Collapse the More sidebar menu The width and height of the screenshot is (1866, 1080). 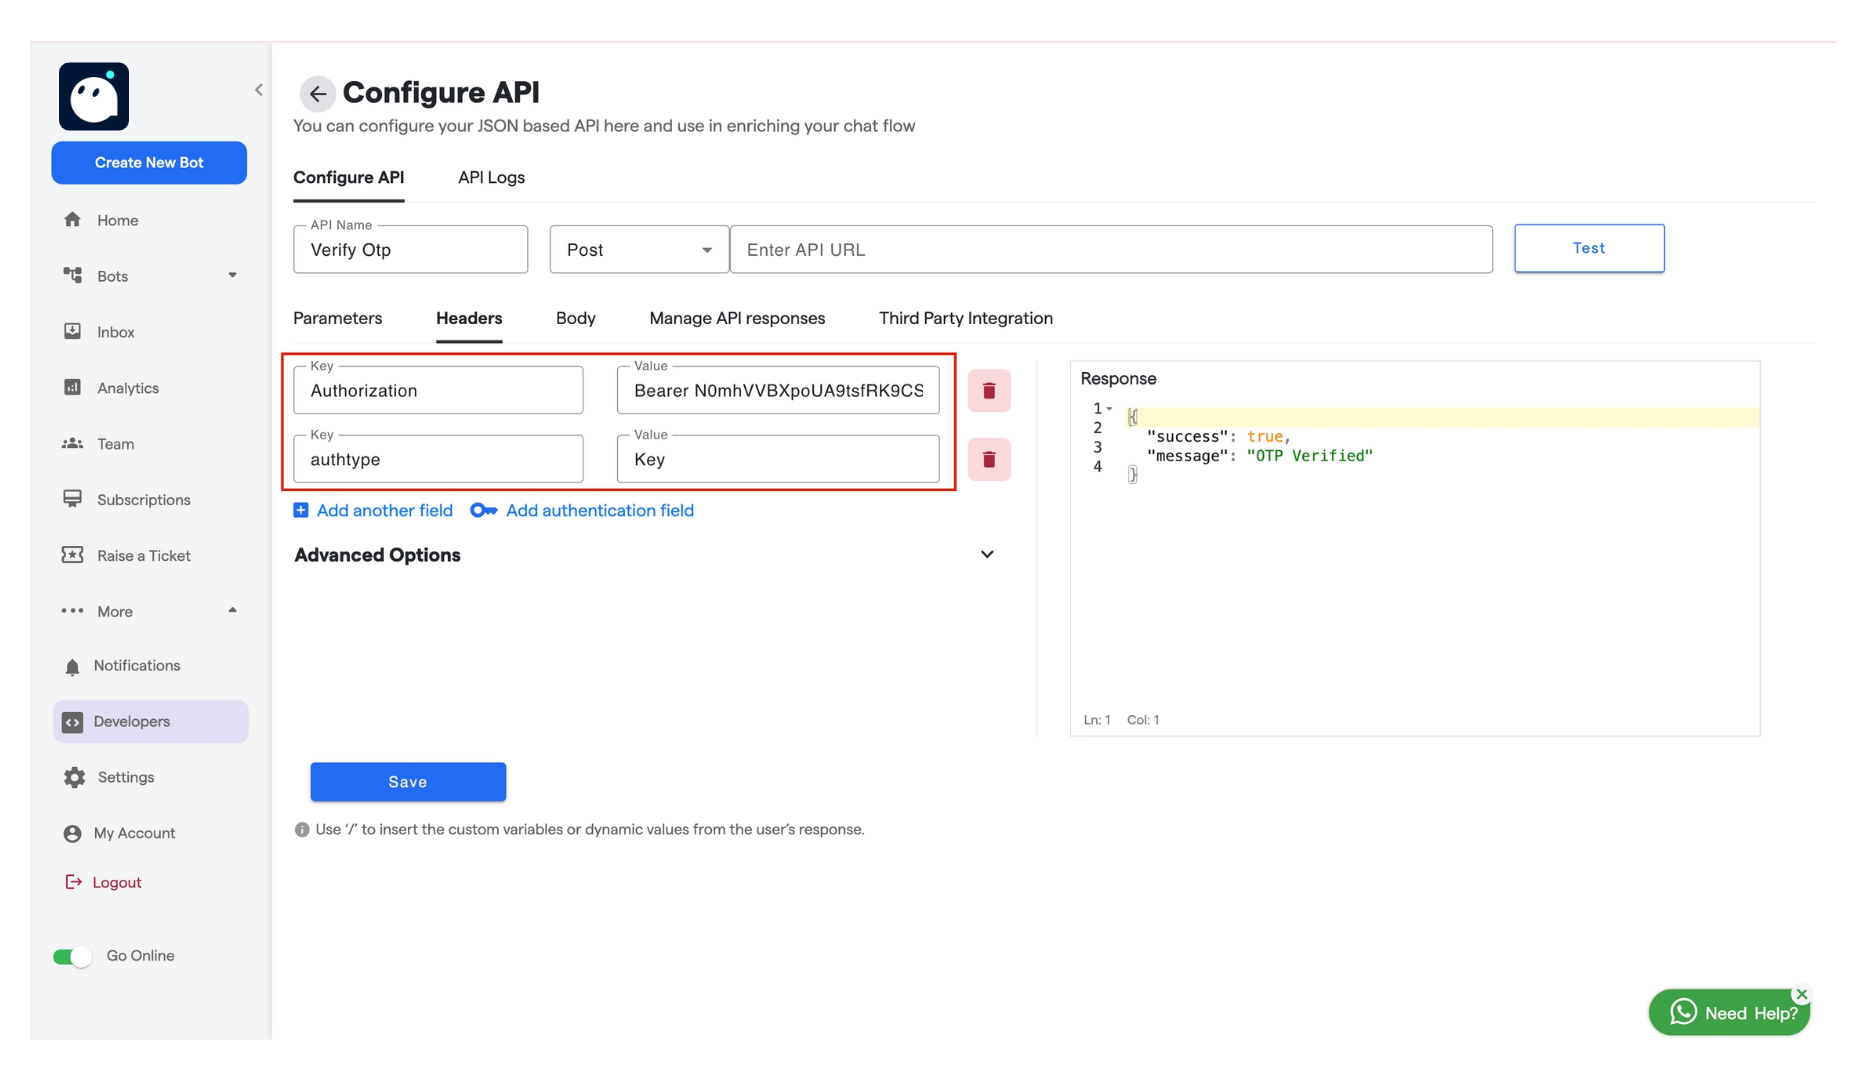tap(233, 611)
